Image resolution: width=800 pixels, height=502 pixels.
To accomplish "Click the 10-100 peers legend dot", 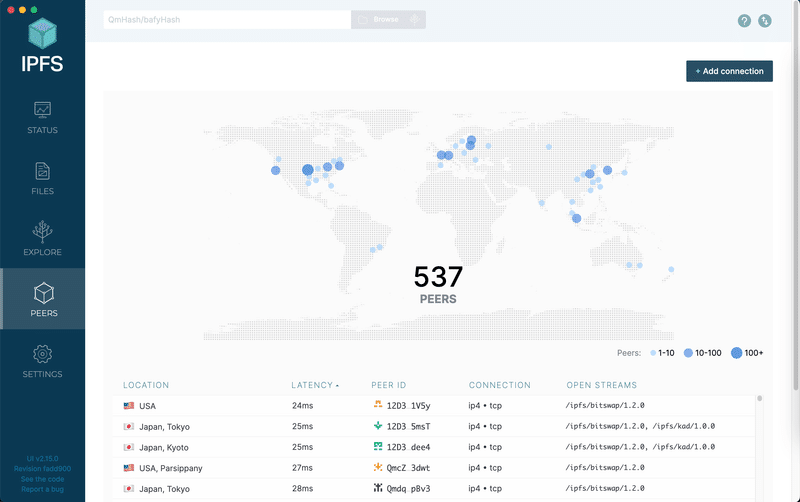I will 688,353.
